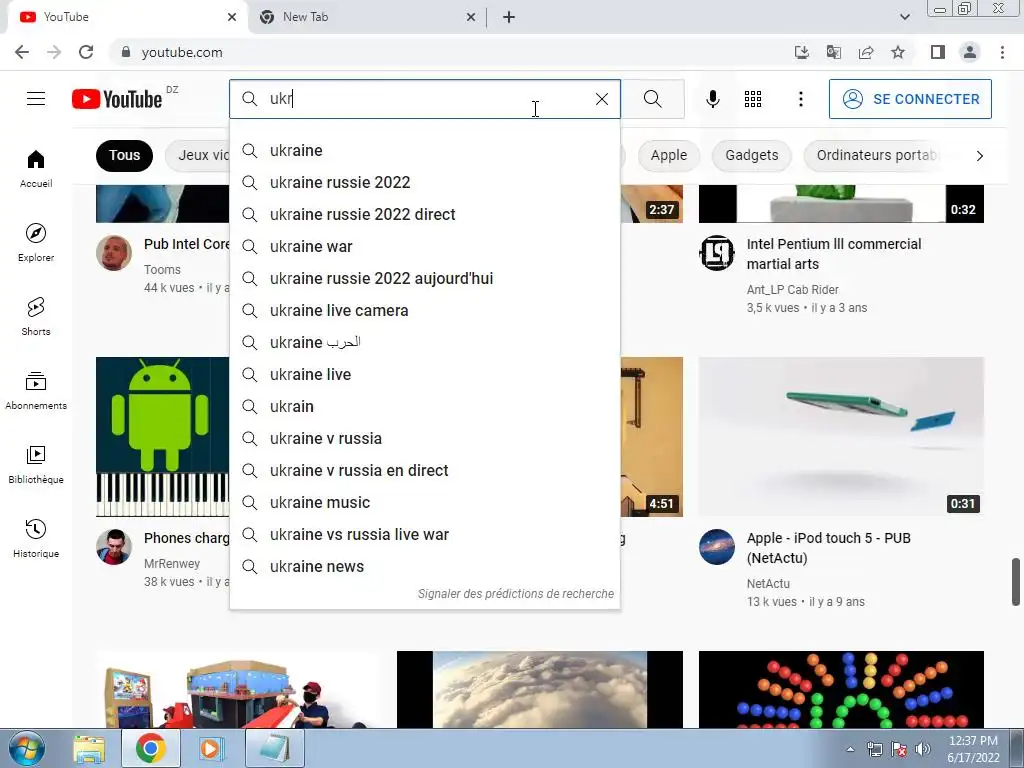
Task: Open the MrRenwey channel avatar
Action: [114, 547]
